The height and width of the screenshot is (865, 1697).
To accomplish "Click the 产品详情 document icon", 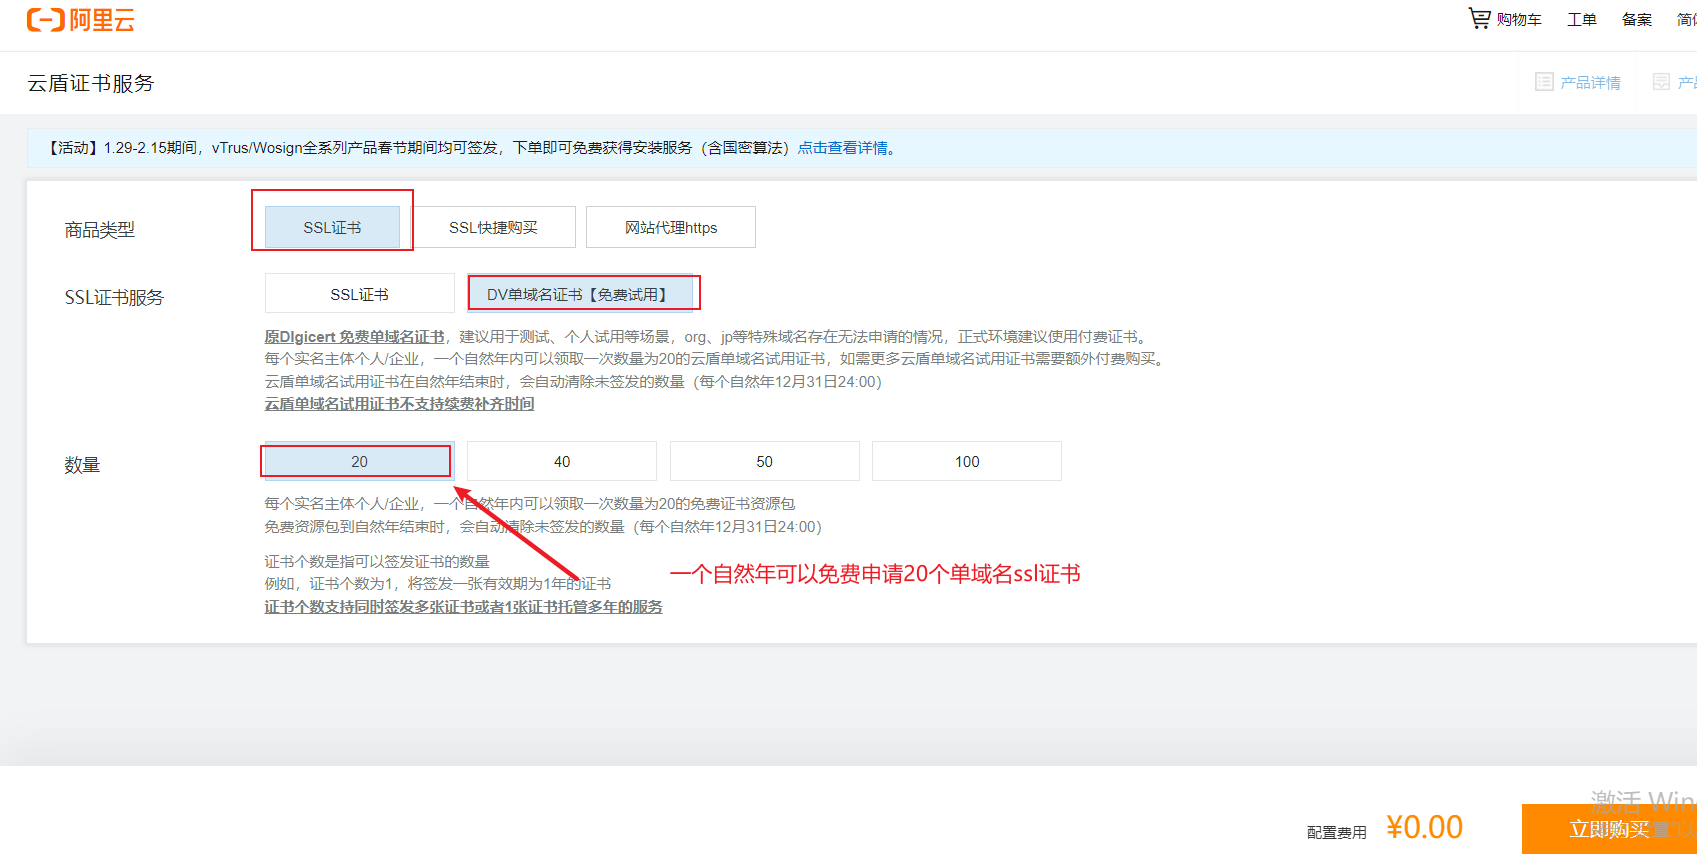I will tap(1544, 82).
